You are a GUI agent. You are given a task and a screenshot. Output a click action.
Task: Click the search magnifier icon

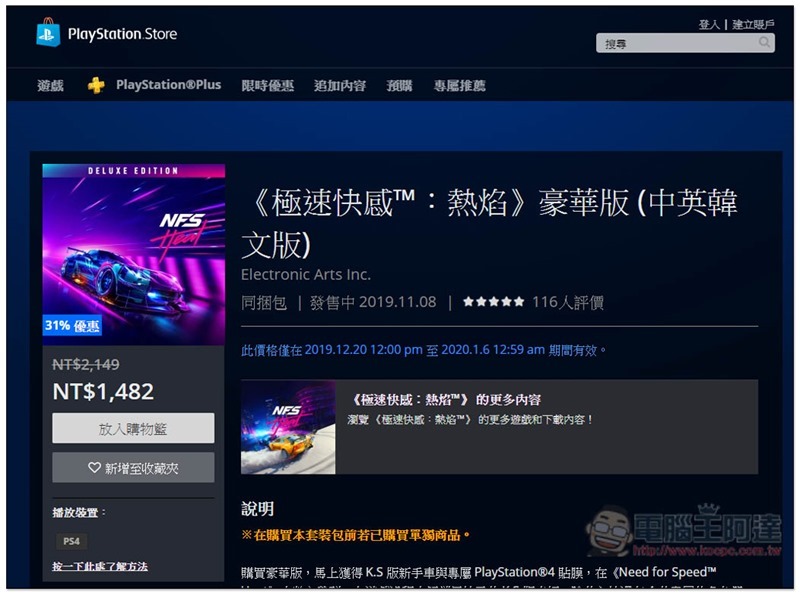tap(764, 42)
